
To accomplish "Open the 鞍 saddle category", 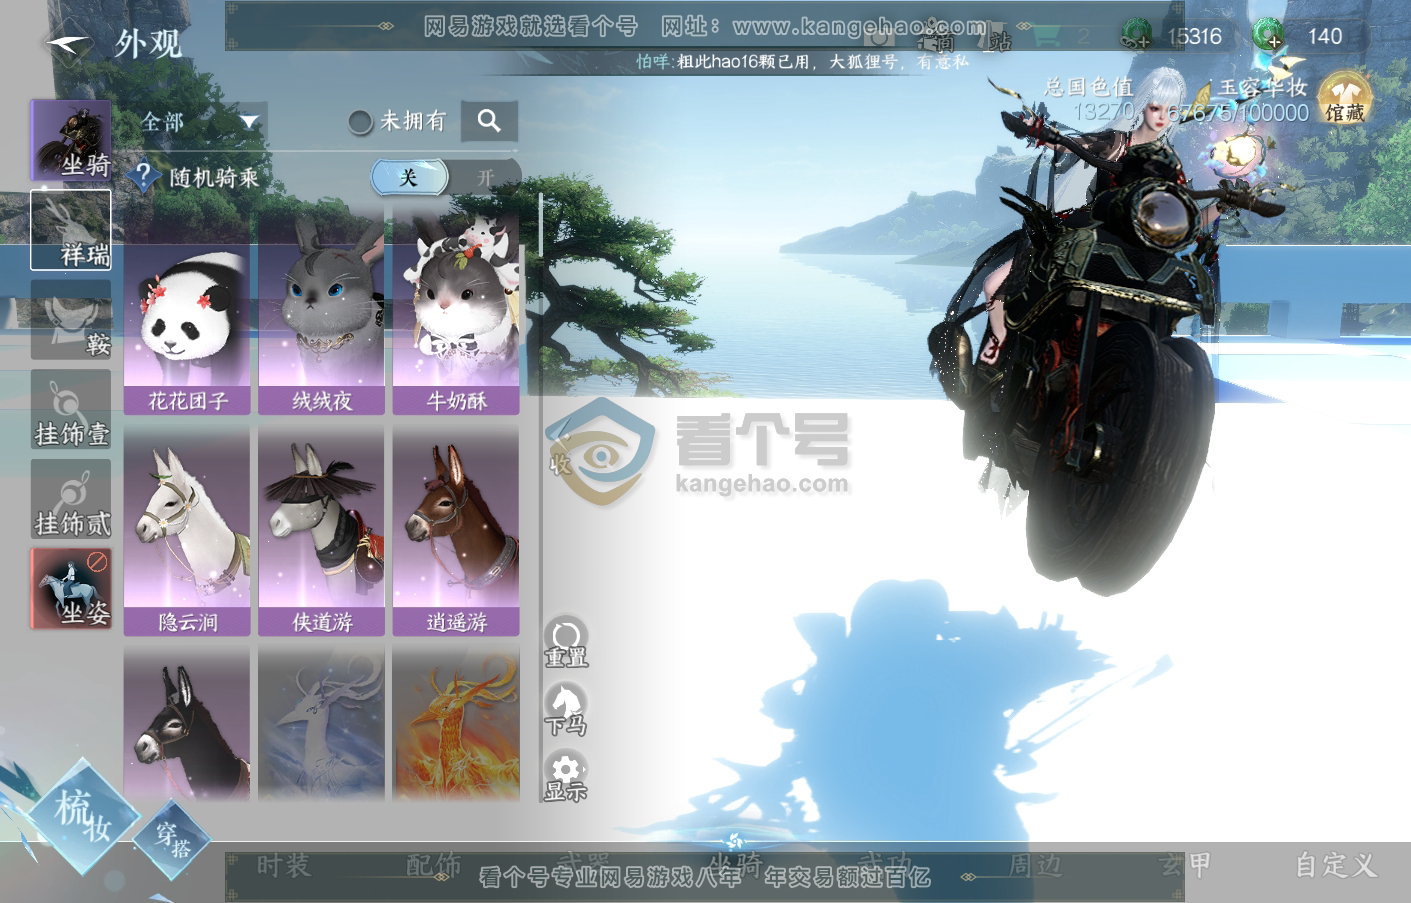I will [71, 320].
